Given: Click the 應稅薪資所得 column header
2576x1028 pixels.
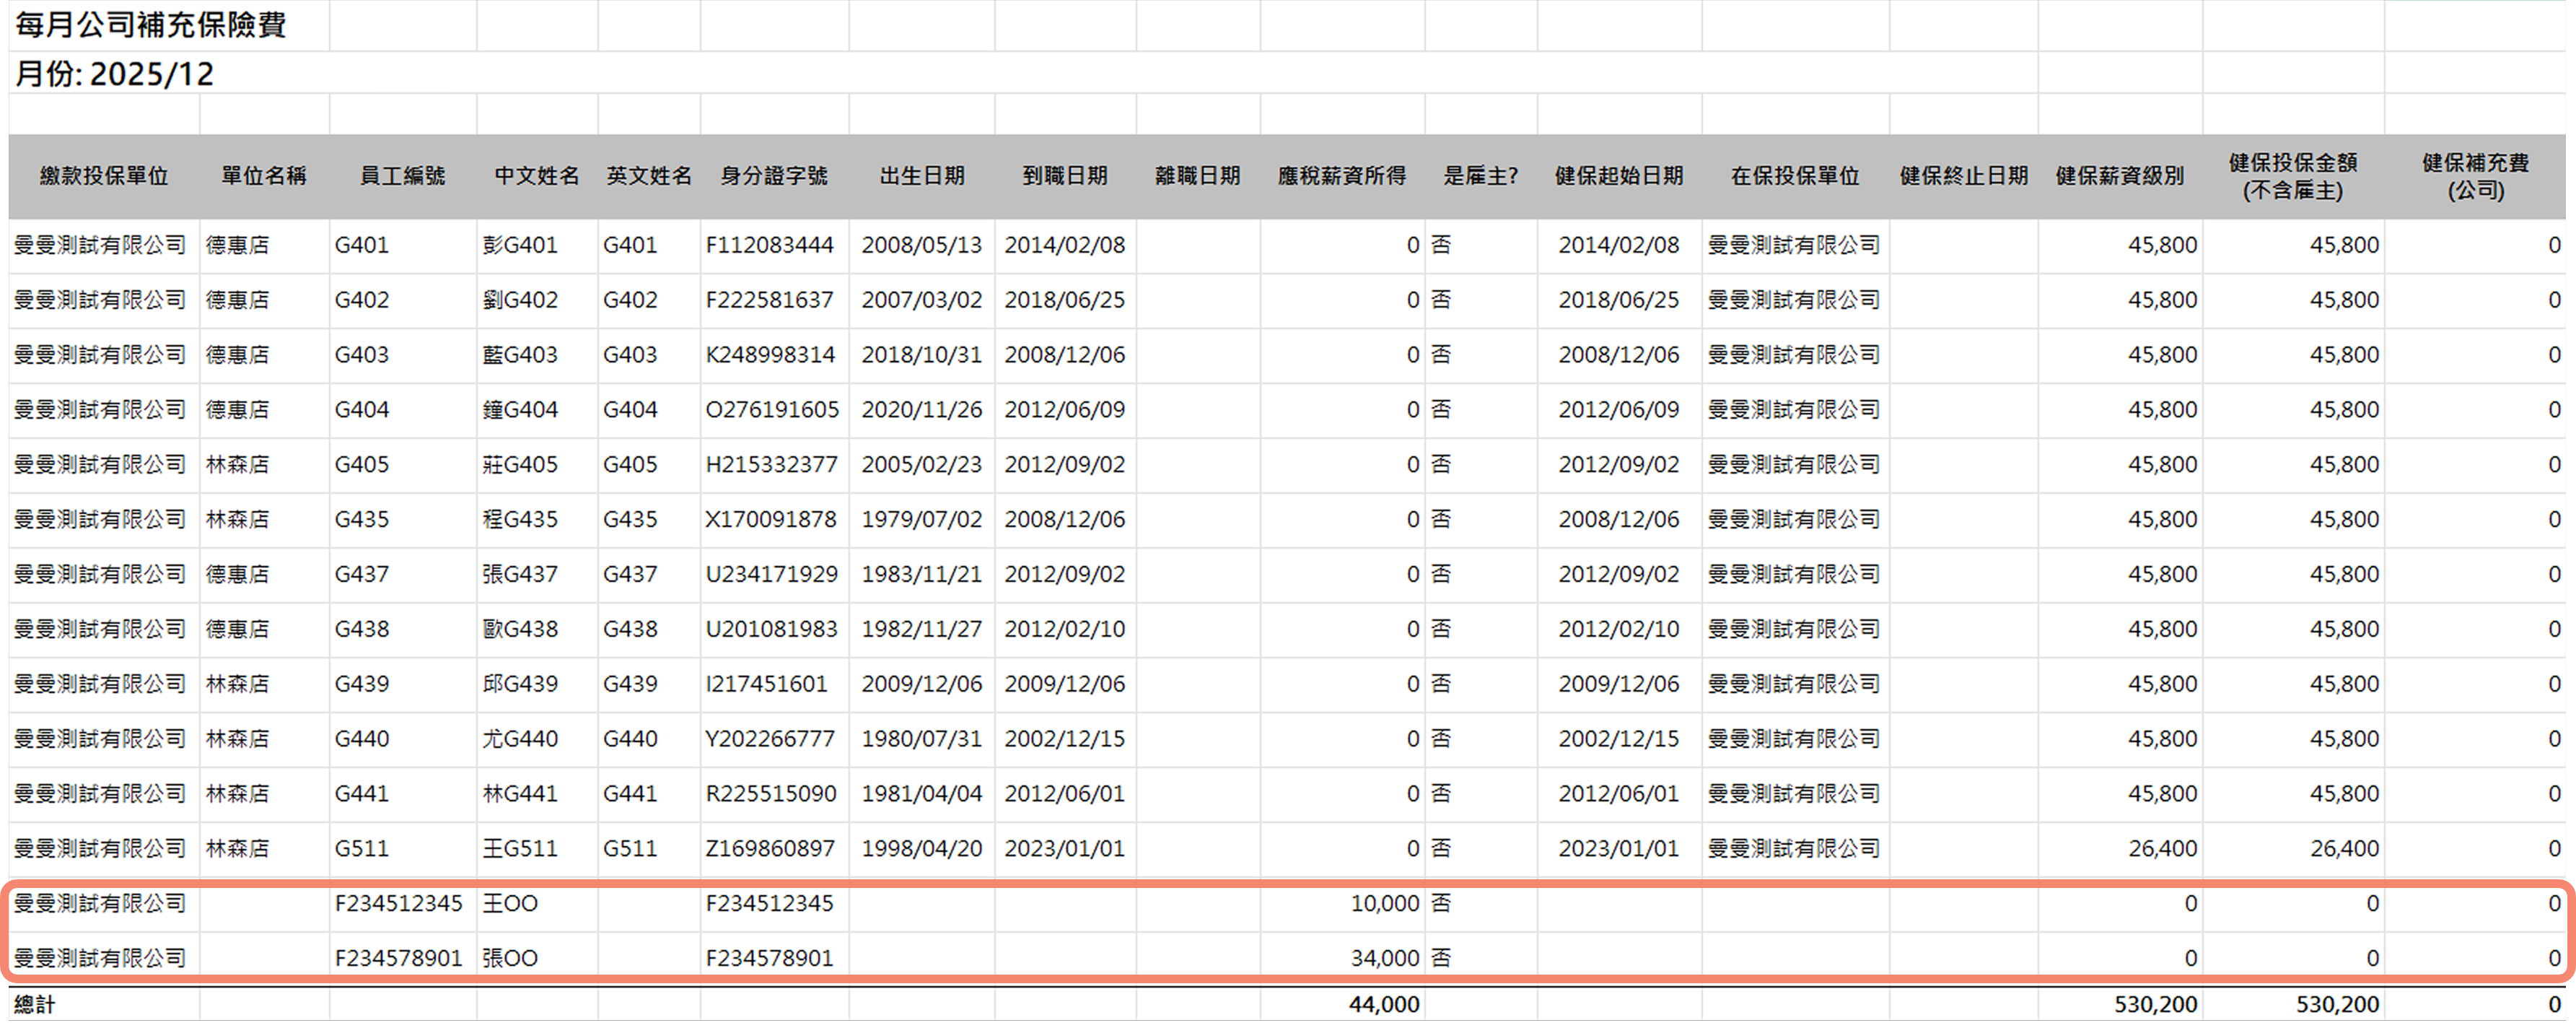Looking at the screenshot, I should click(x=1341, y=176).
